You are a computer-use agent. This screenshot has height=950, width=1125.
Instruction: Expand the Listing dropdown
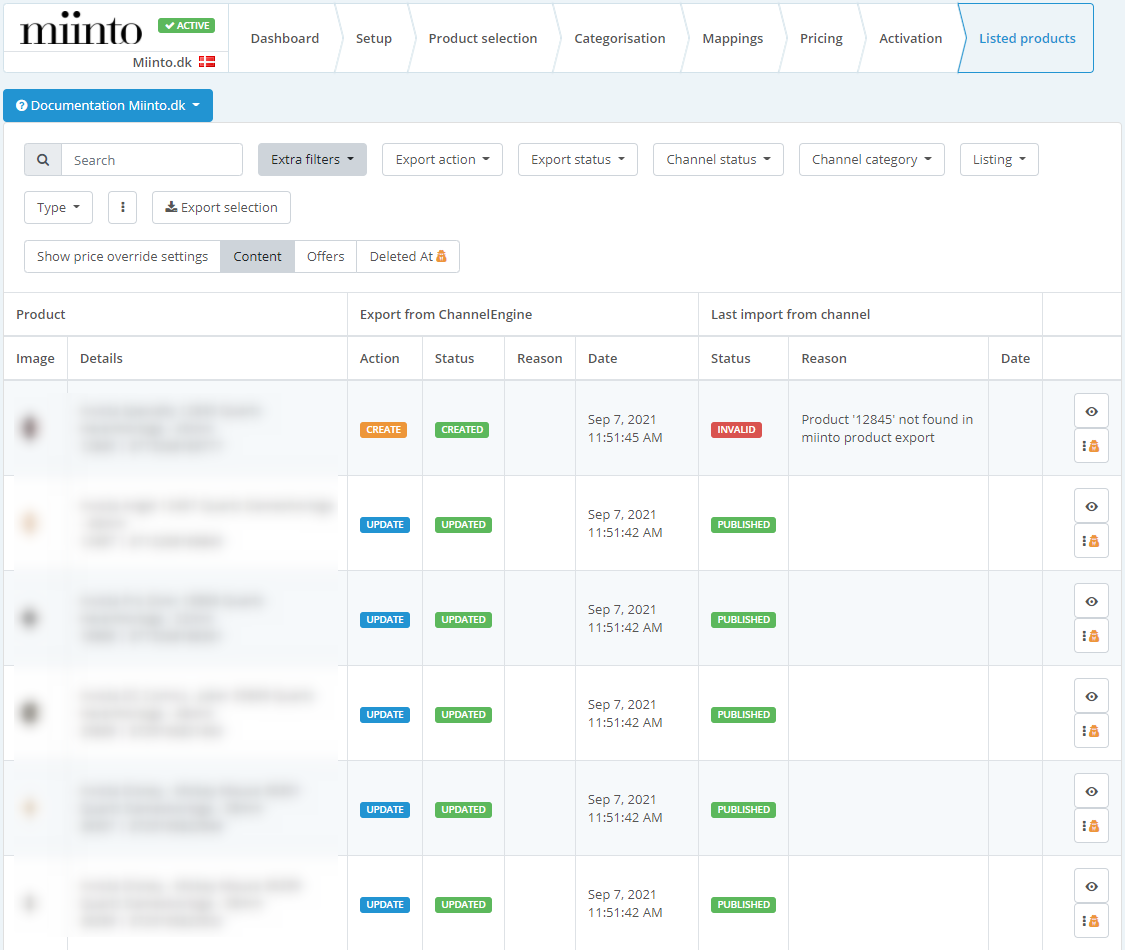tap(999, 159)
